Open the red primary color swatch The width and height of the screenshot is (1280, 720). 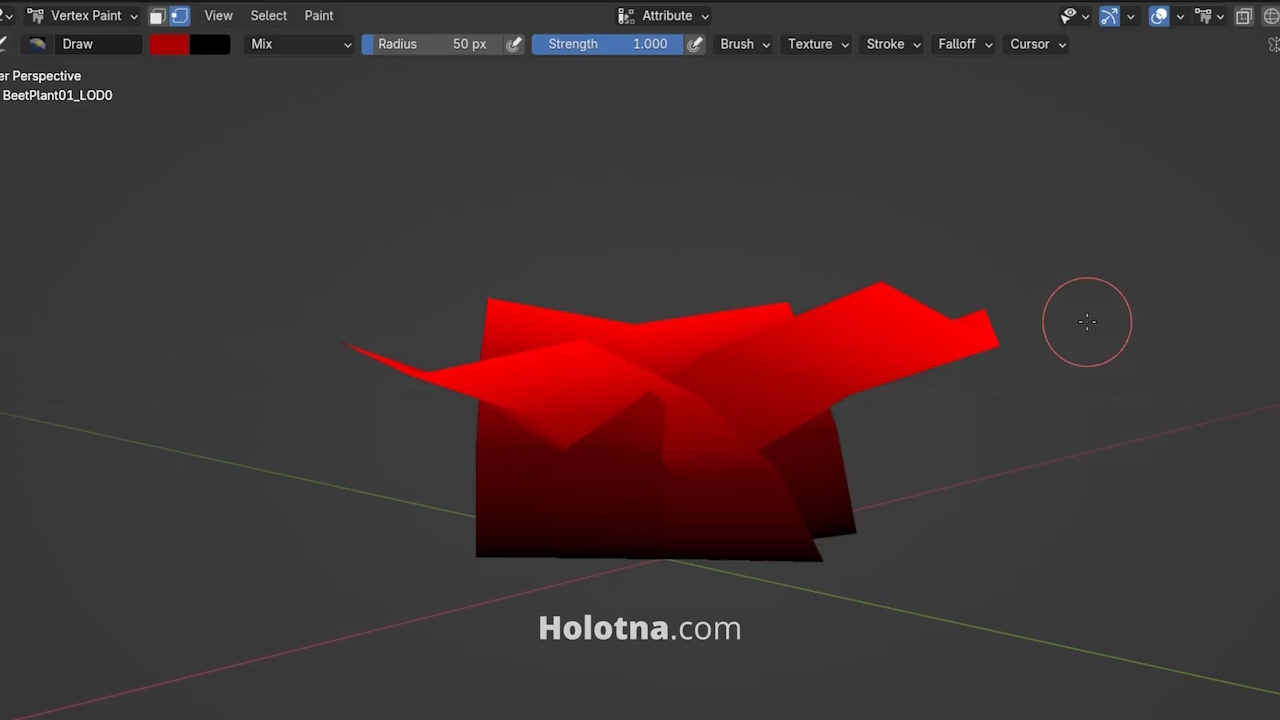coord(169,44)
